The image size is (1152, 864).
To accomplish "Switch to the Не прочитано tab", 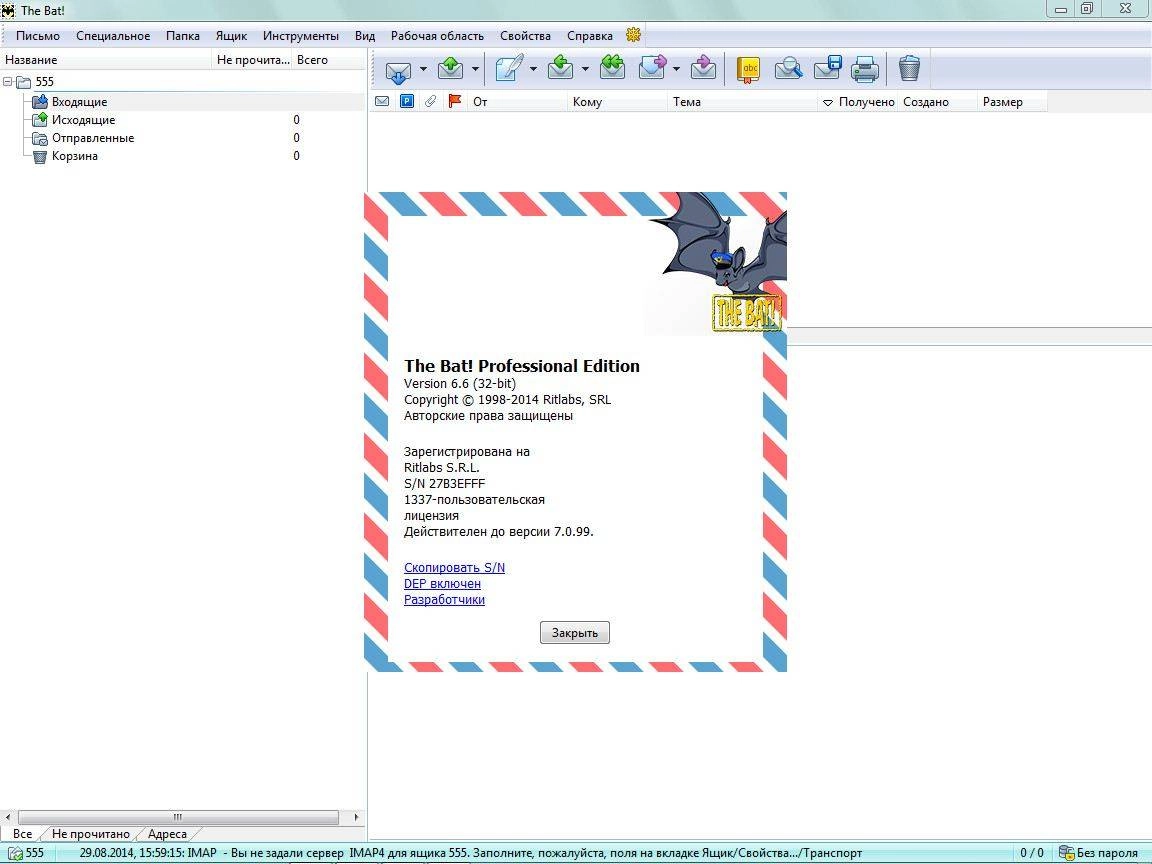I will (90, 834).
